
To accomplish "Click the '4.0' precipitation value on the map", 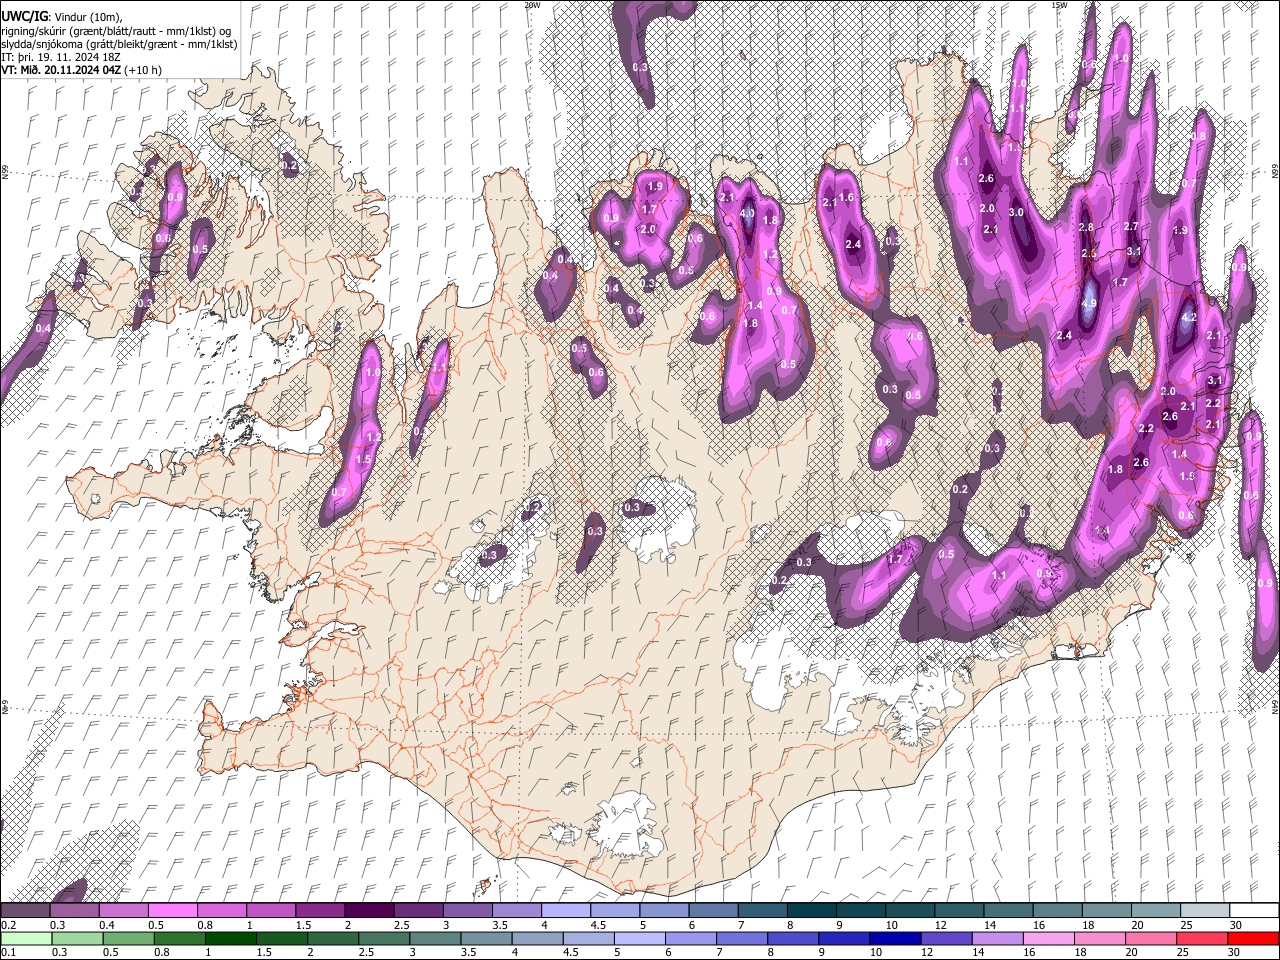I will [x=747, y=214].
